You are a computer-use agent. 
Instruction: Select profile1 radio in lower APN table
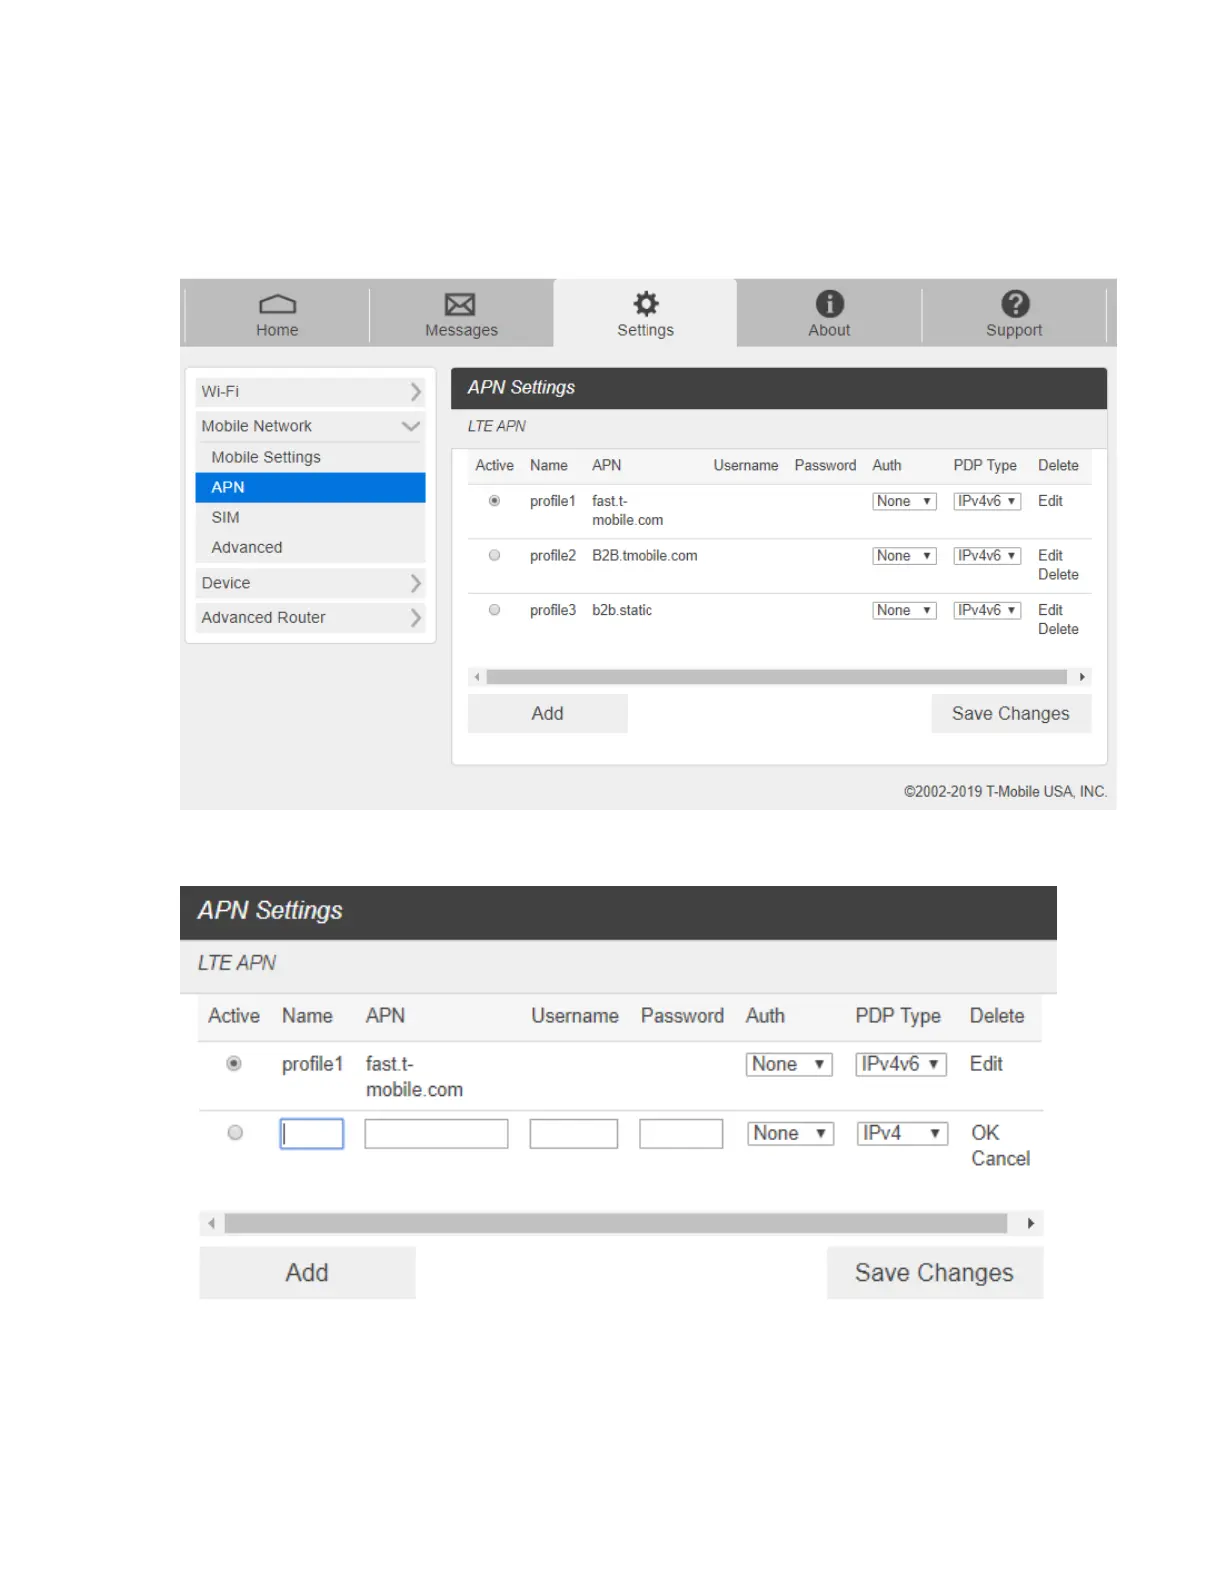coord(234,1064)
